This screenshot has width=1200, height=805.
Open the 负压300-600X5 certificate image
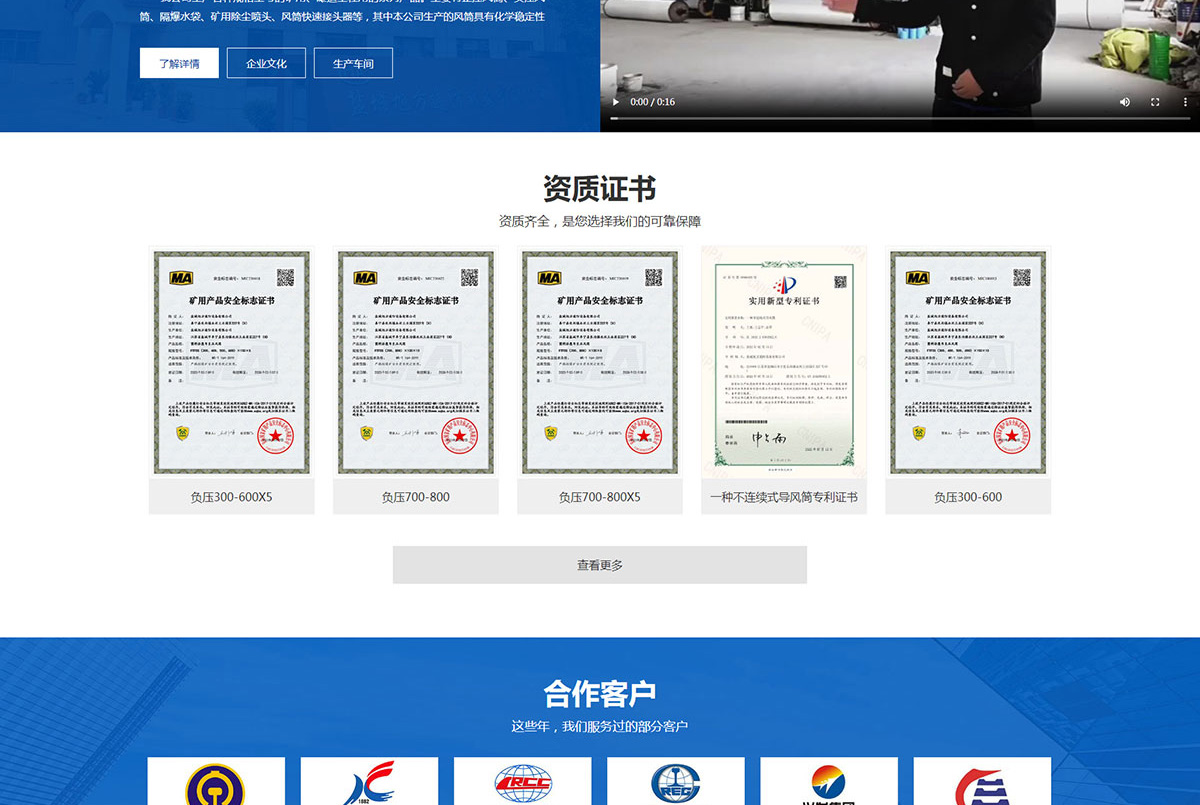point(231,362)
